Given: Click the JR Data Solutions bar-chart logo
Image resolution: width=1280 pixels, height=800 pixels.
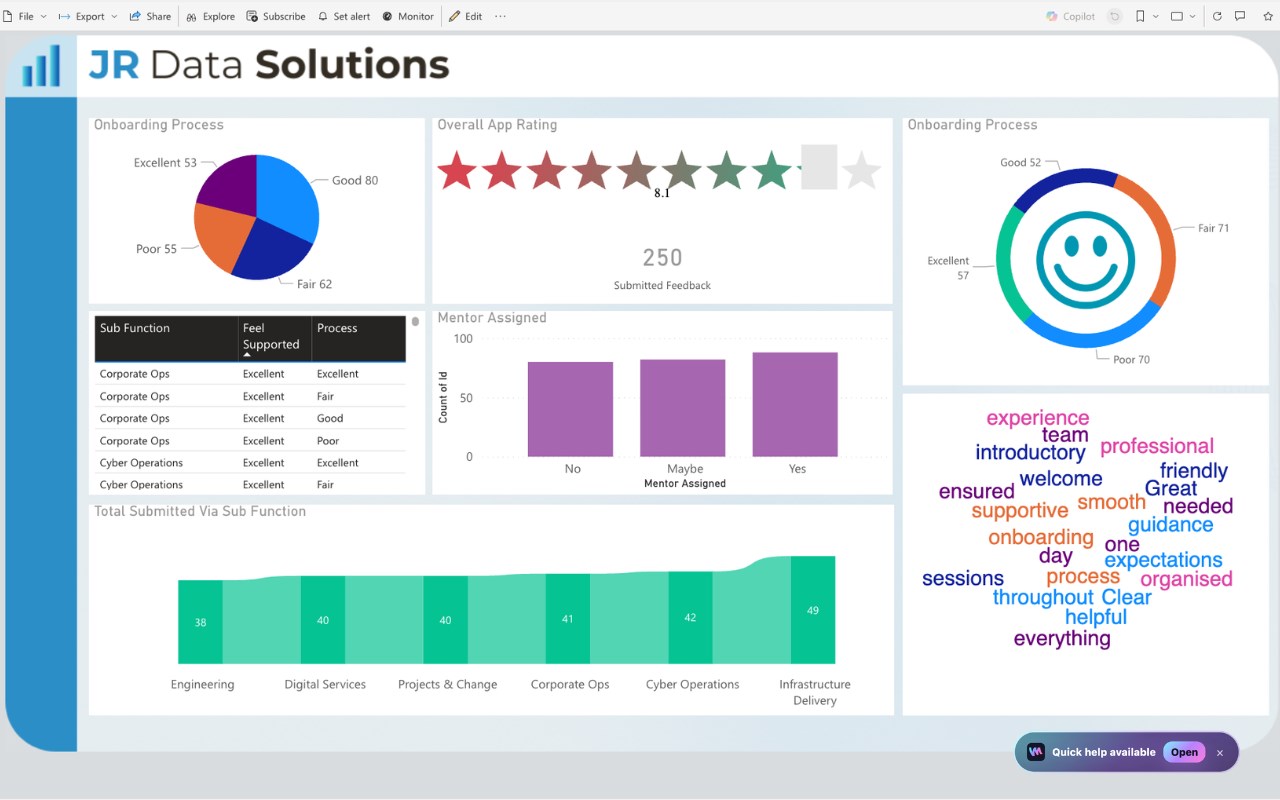Looking at the screenshot, I should tap(41, 65).
